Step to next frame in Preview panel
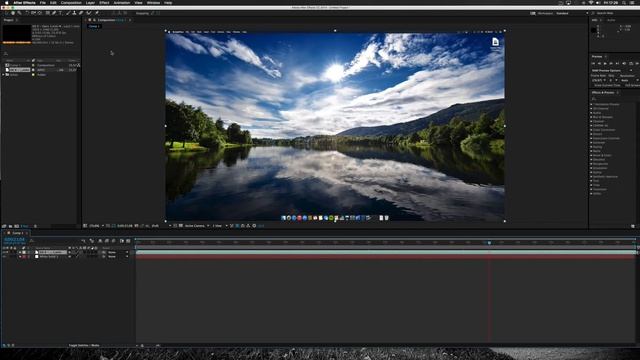The image size is (640, 360). pyautogui.click(x=611, y=63)
